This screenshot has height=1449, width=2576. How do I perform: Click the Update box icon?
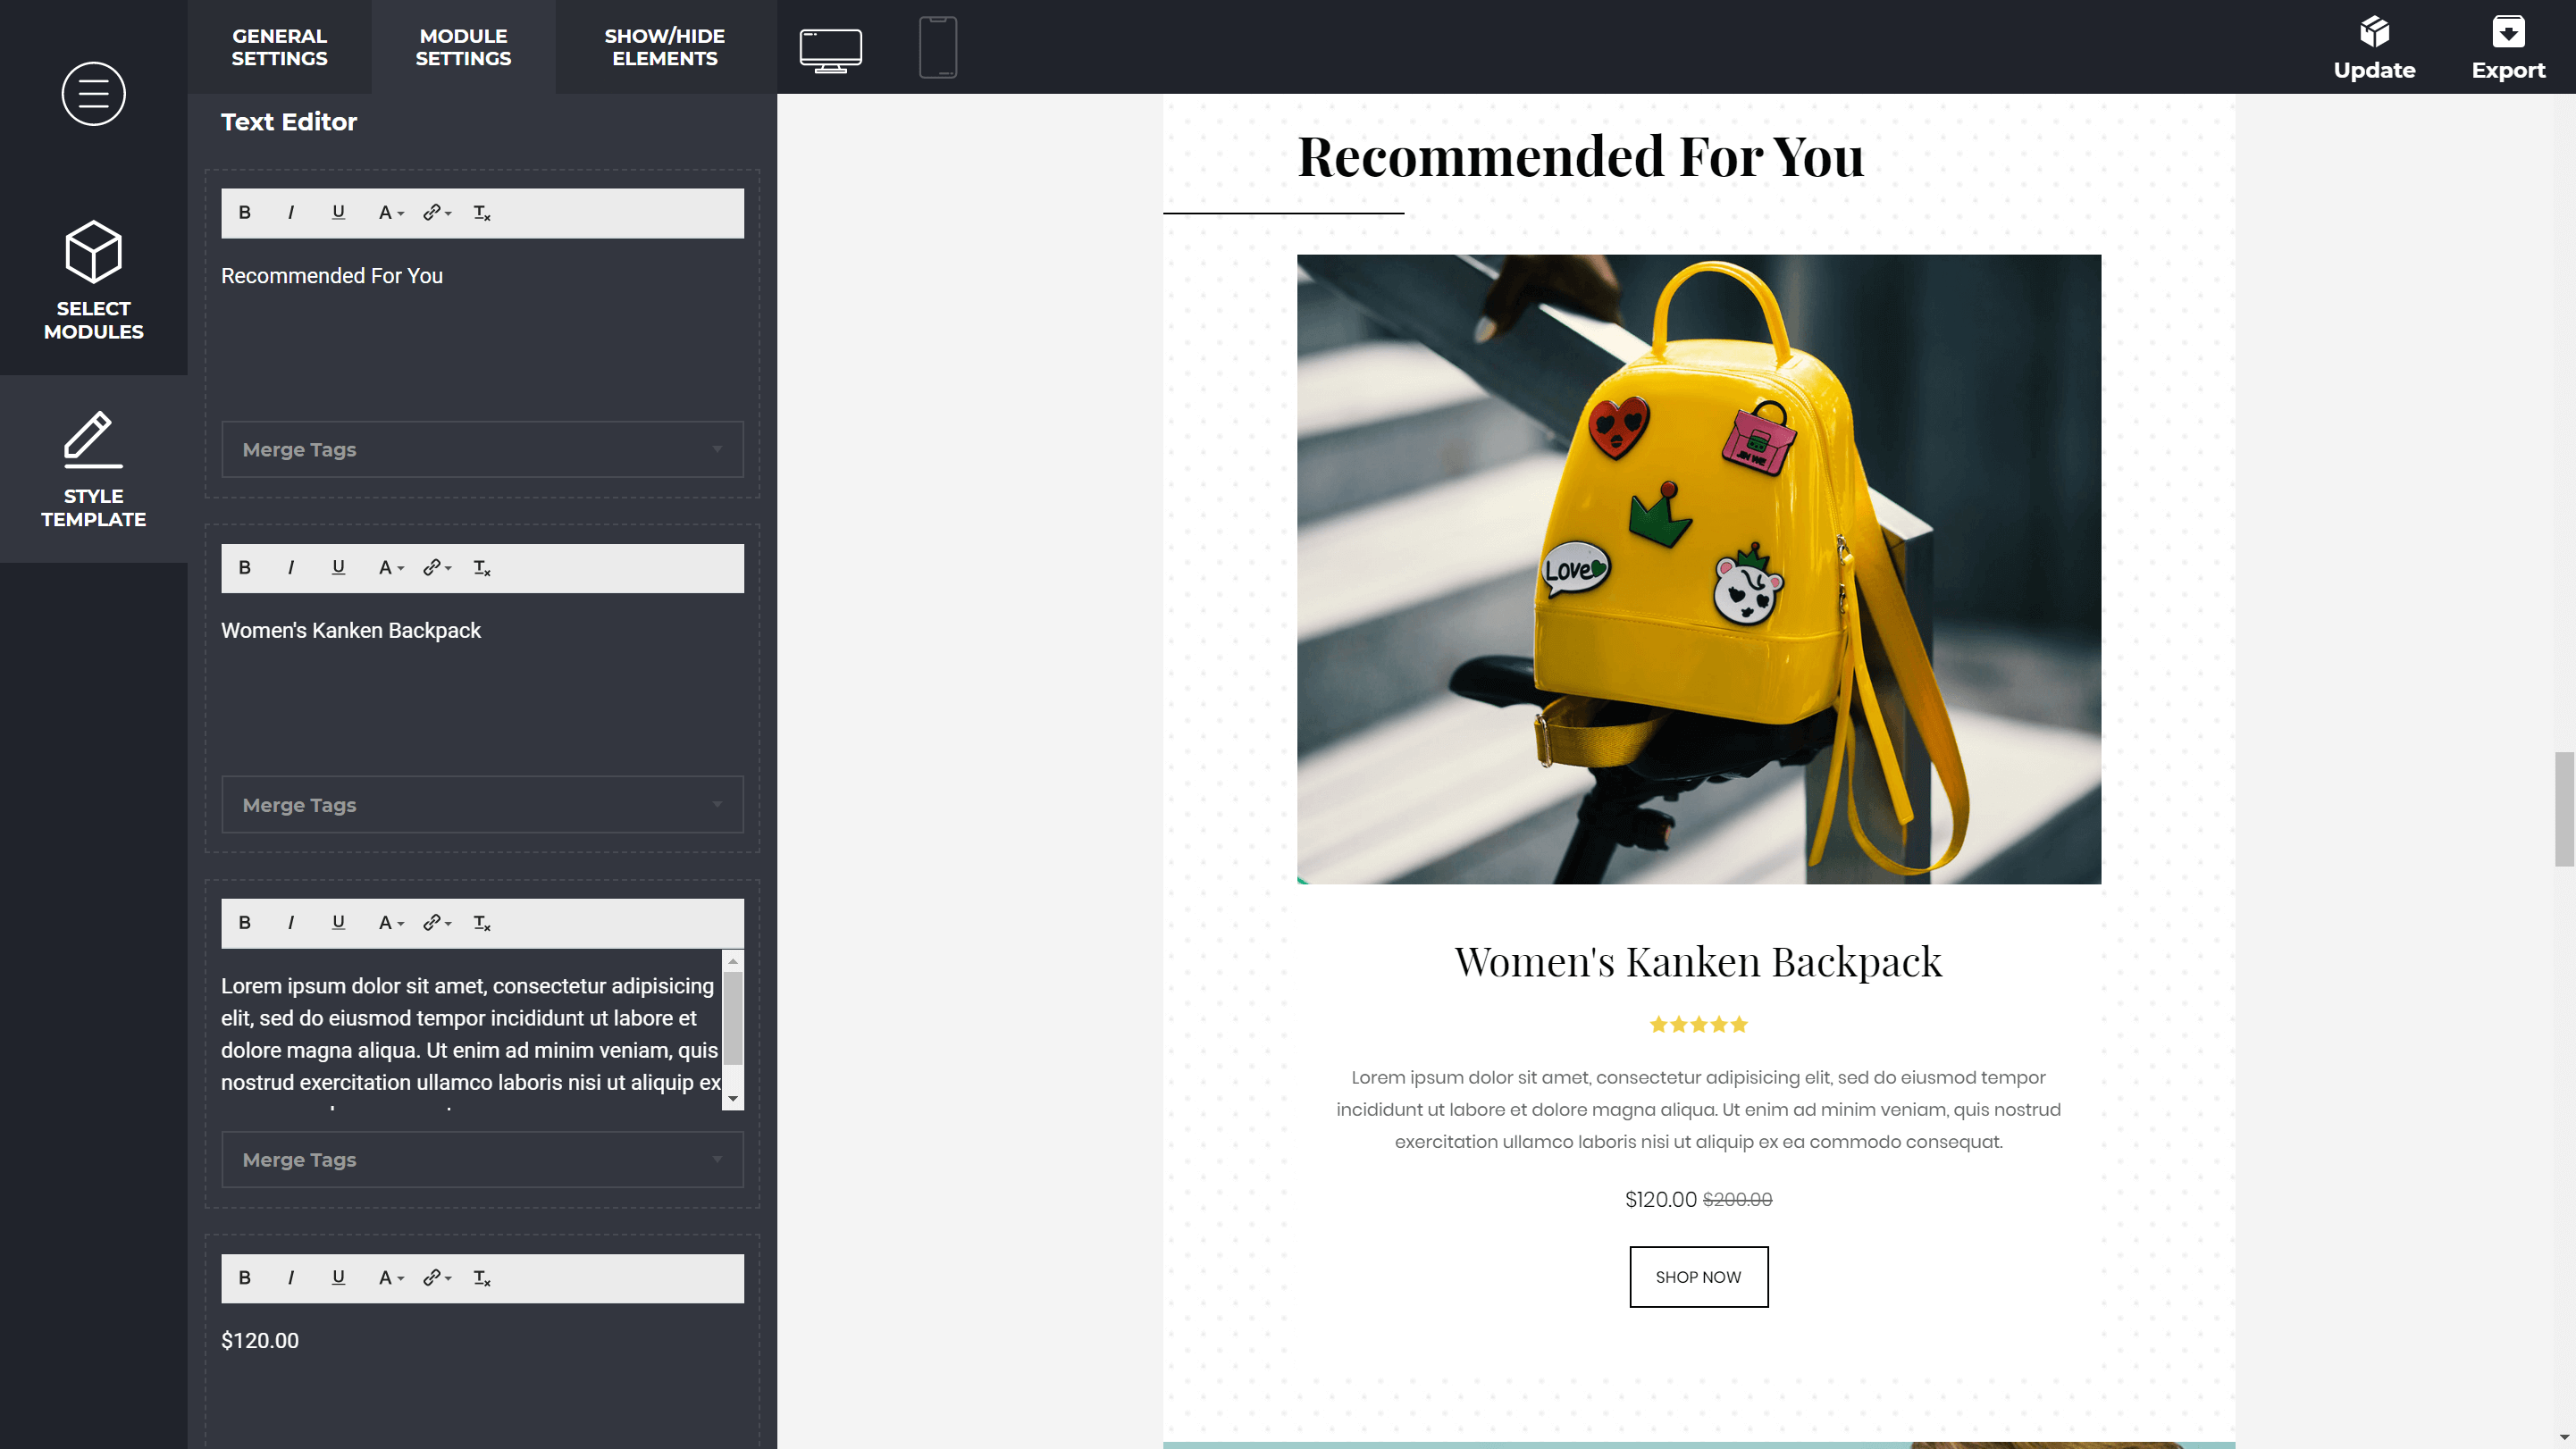point(2374,32)
